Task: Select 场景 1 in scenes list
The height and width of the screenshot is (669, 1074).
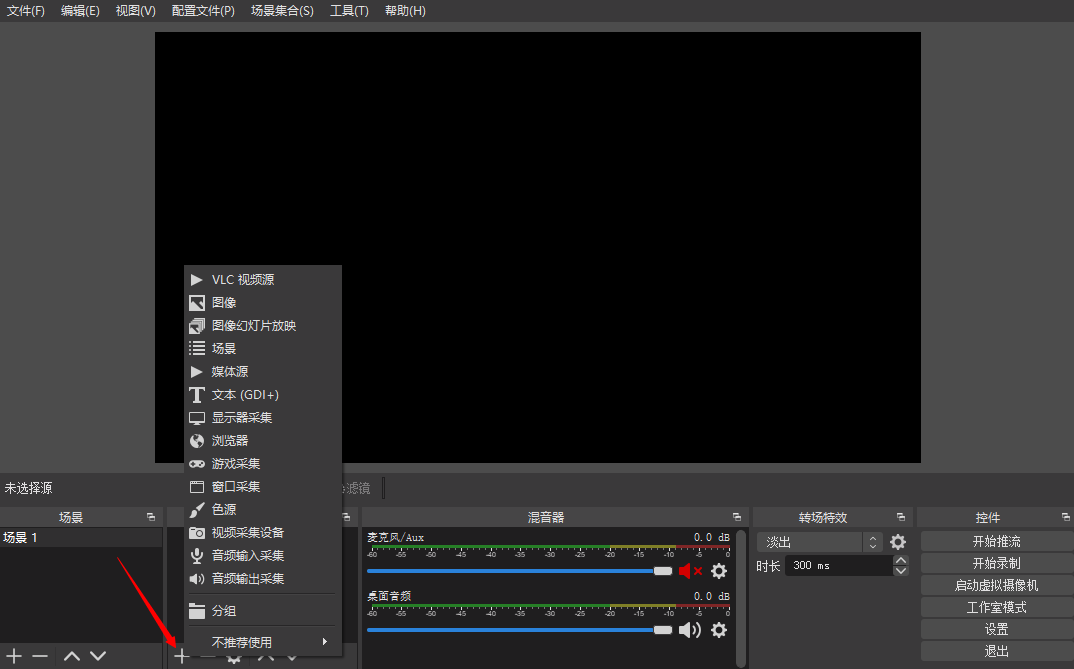Action: coord(81,538)
